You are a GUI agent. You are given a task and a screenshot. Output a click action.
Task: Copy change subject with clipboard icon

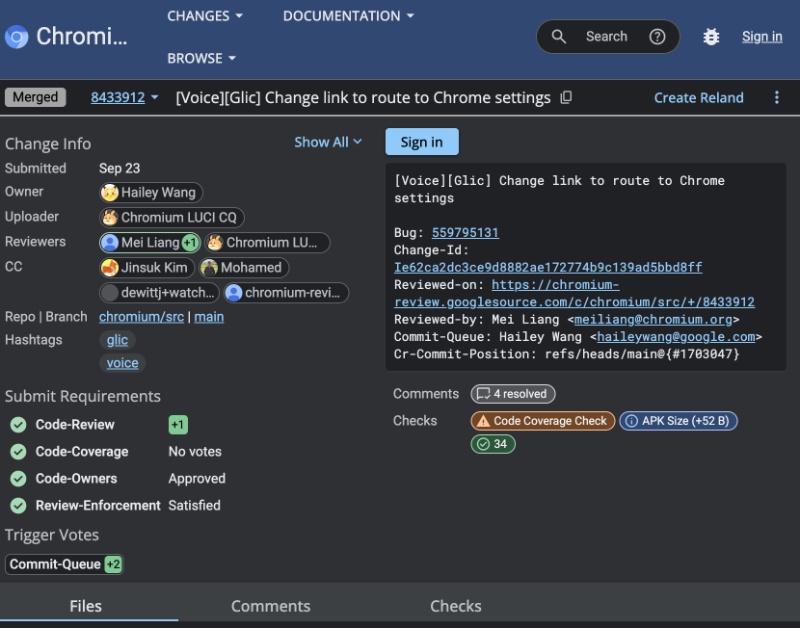coord(566,97)
